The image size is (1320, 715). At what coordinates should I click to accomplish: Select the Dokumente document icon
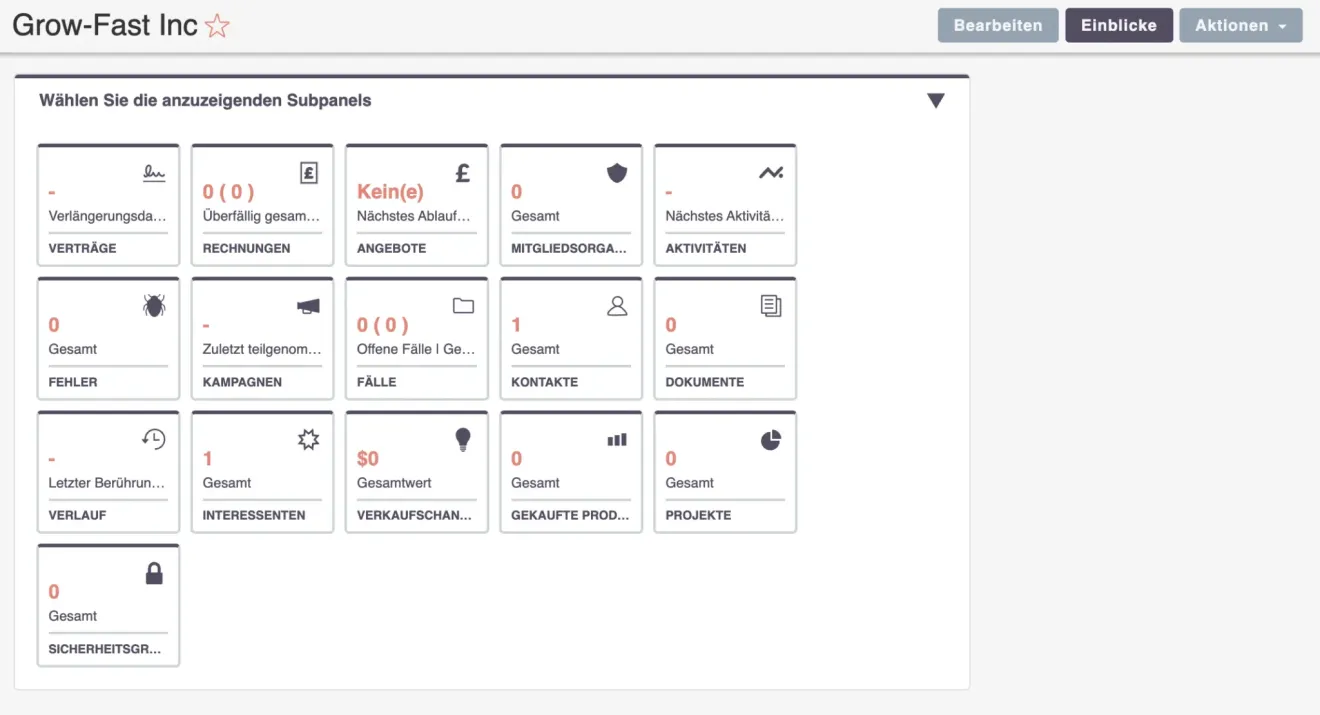pos(770,305)
